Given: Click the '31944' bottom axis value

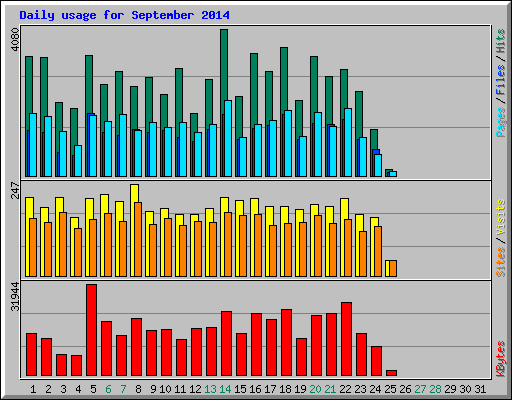Looking at the screenshot, I should 15,296.
